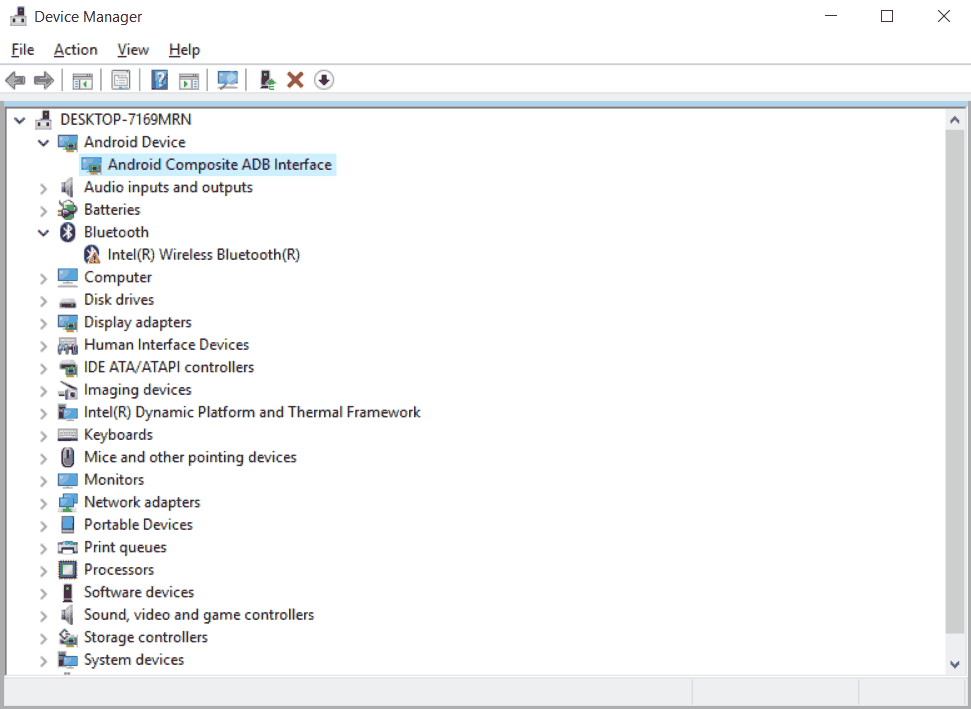
Task: Click the Network adapters icon
Action: click(x=67, y=502)
